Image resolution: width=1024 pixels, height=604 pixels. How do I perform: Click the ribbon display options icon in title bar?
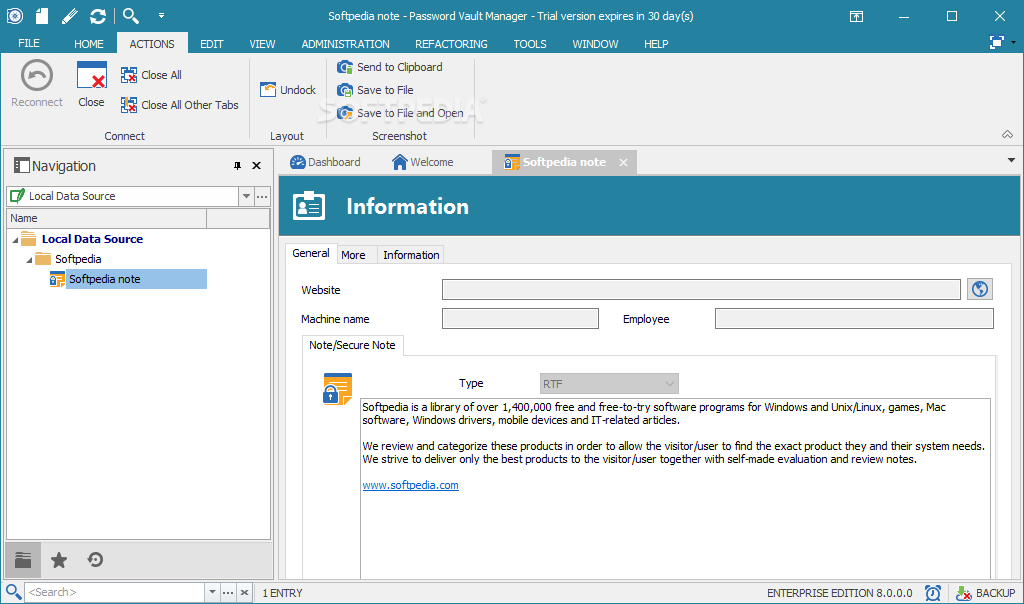coord(856,16)
